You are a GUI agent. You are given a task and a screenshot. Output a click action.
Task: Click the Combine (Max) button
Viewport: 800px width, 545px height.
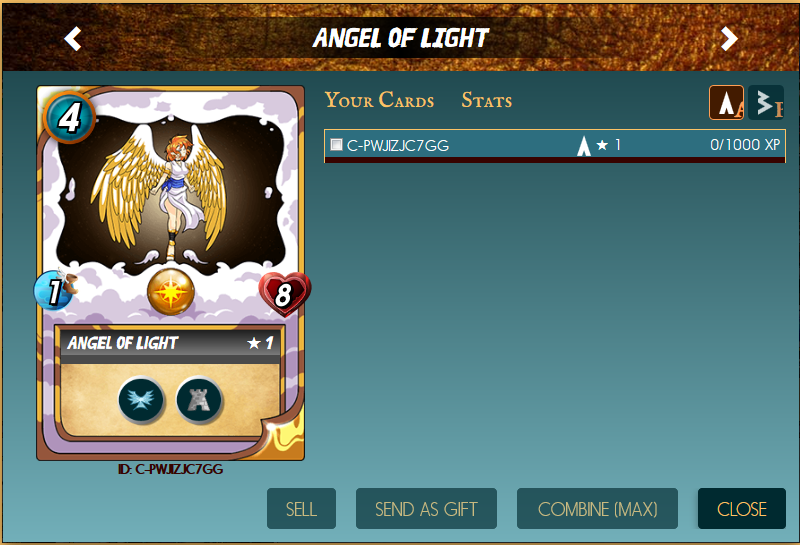pyautogui.click(x=597, y=508)
